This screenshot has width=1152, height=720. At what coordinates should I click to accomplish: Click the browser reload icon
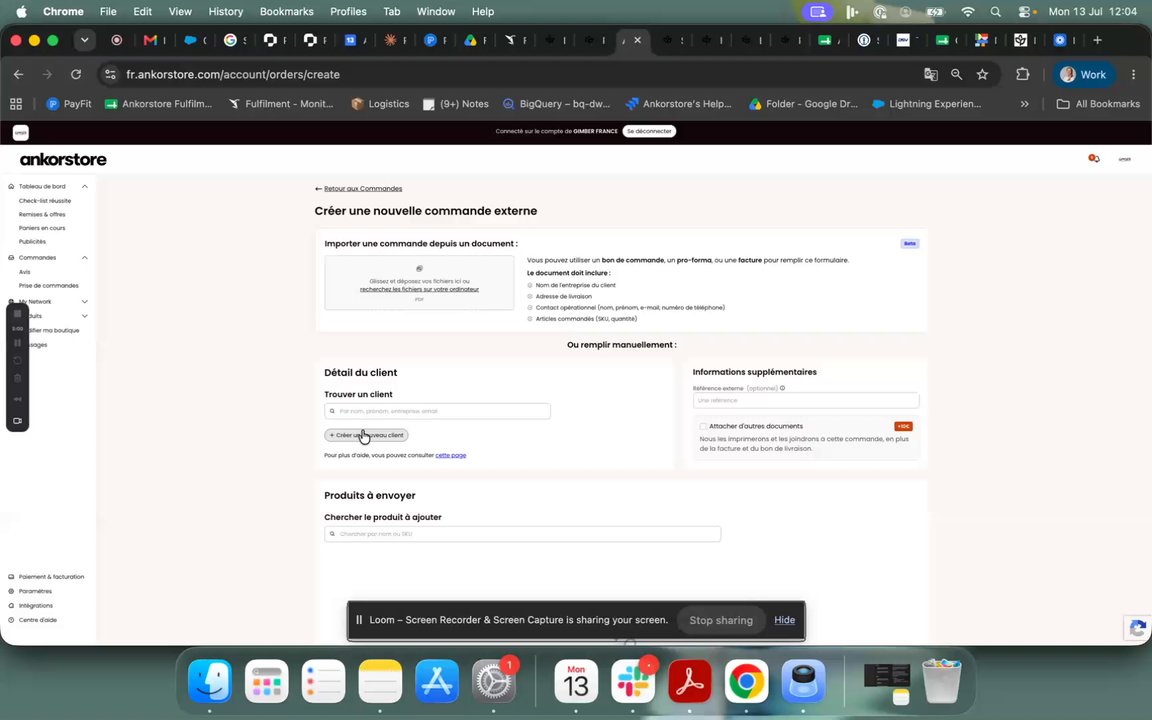click(x=76, y=74)
